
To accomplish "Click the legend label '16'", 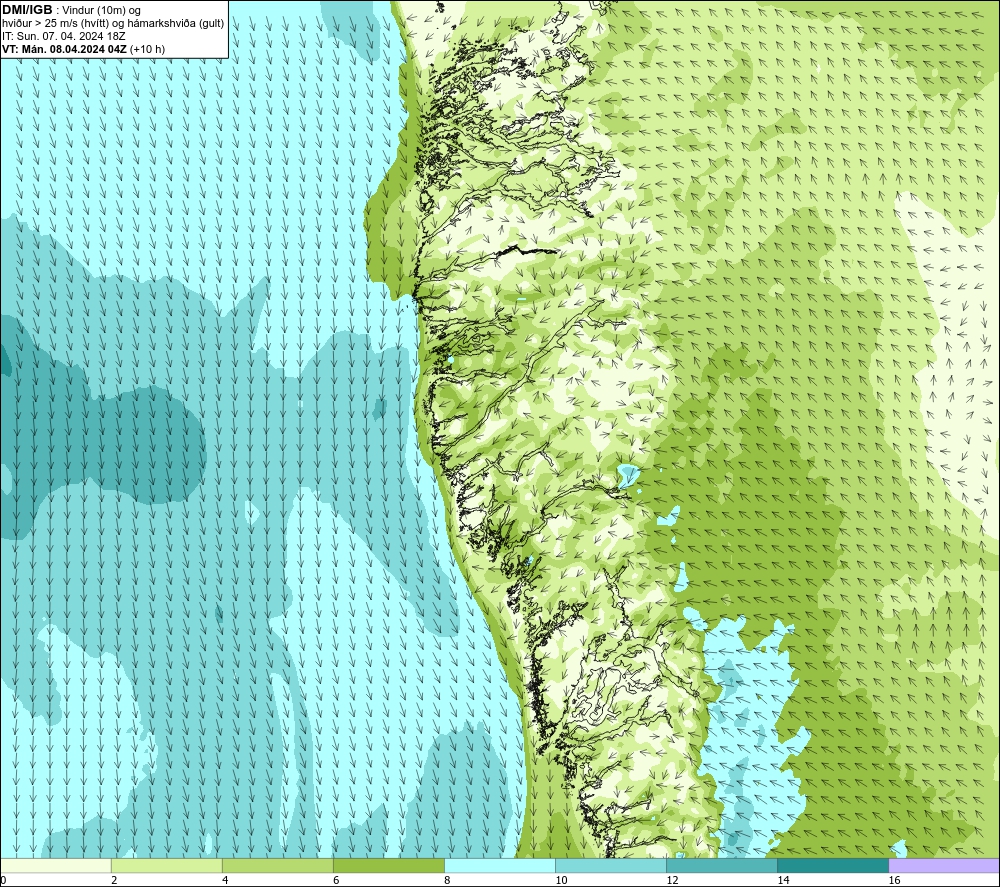I will (894, 881).
